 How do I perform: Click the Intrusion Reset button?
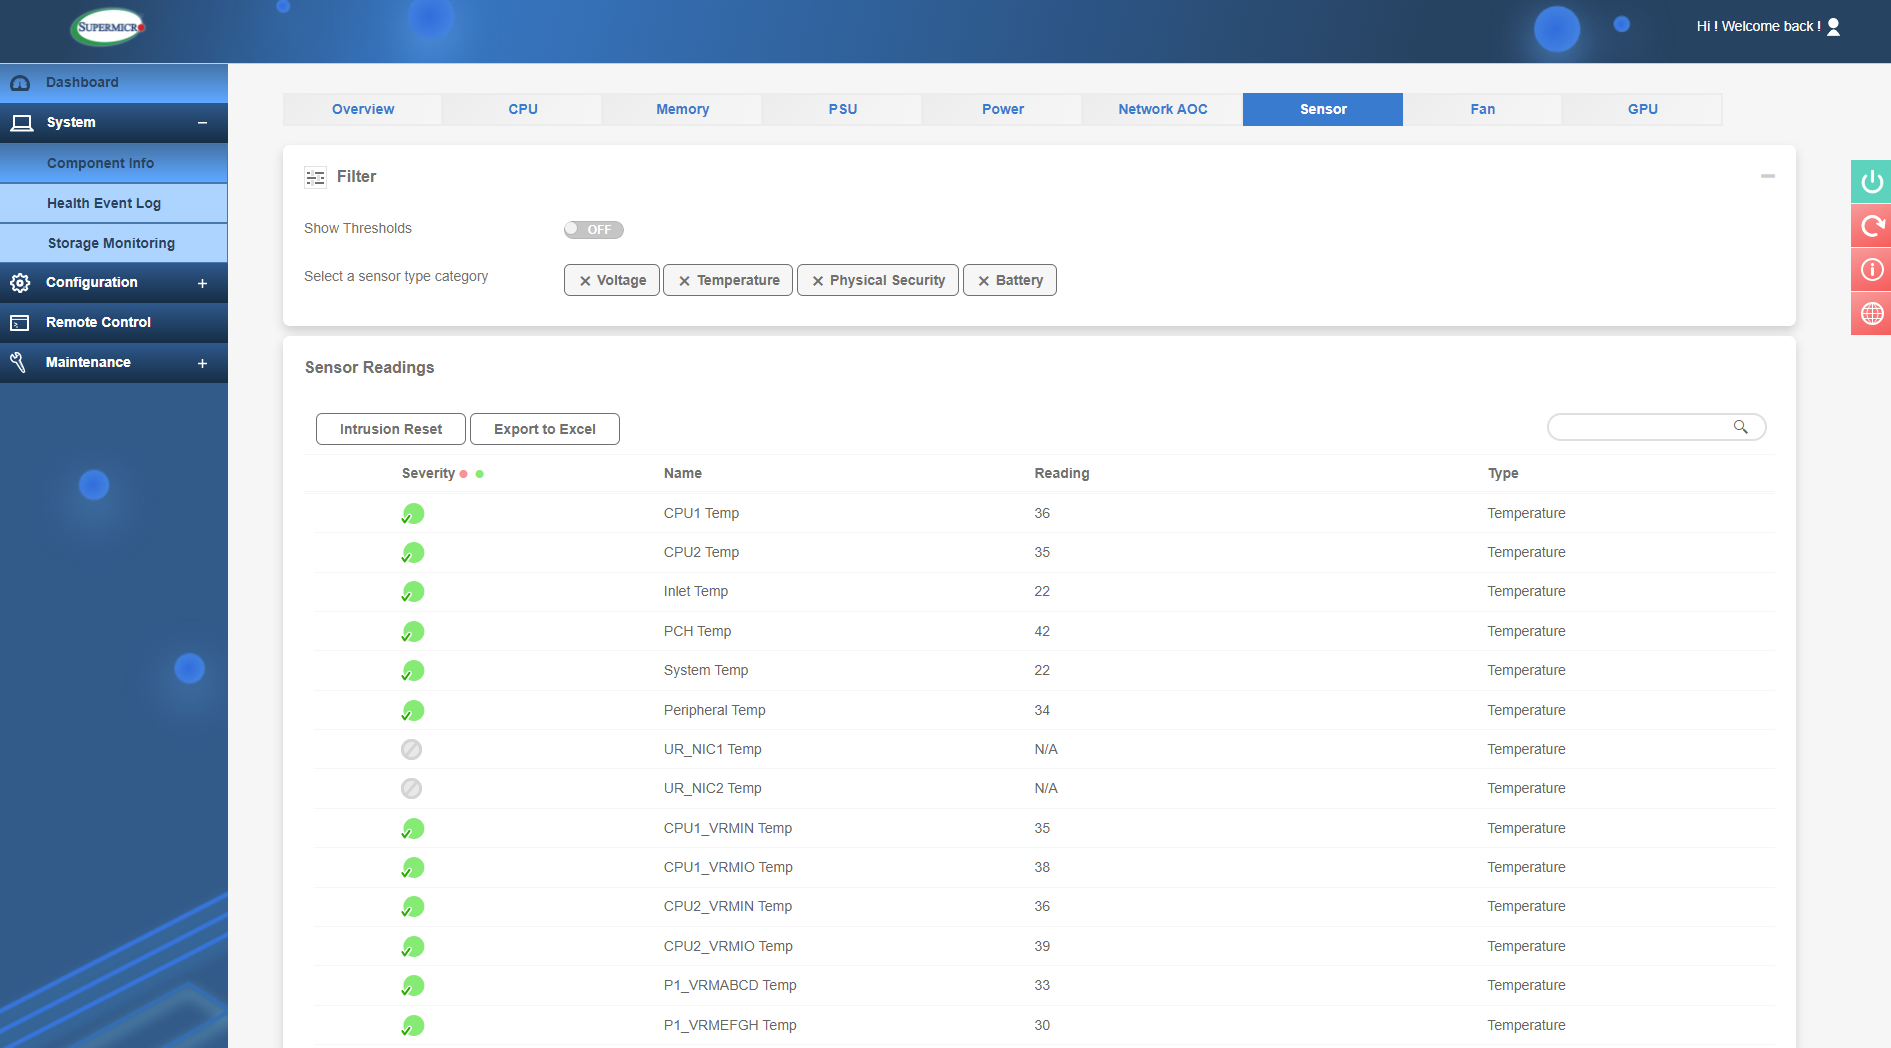[390, 428]
